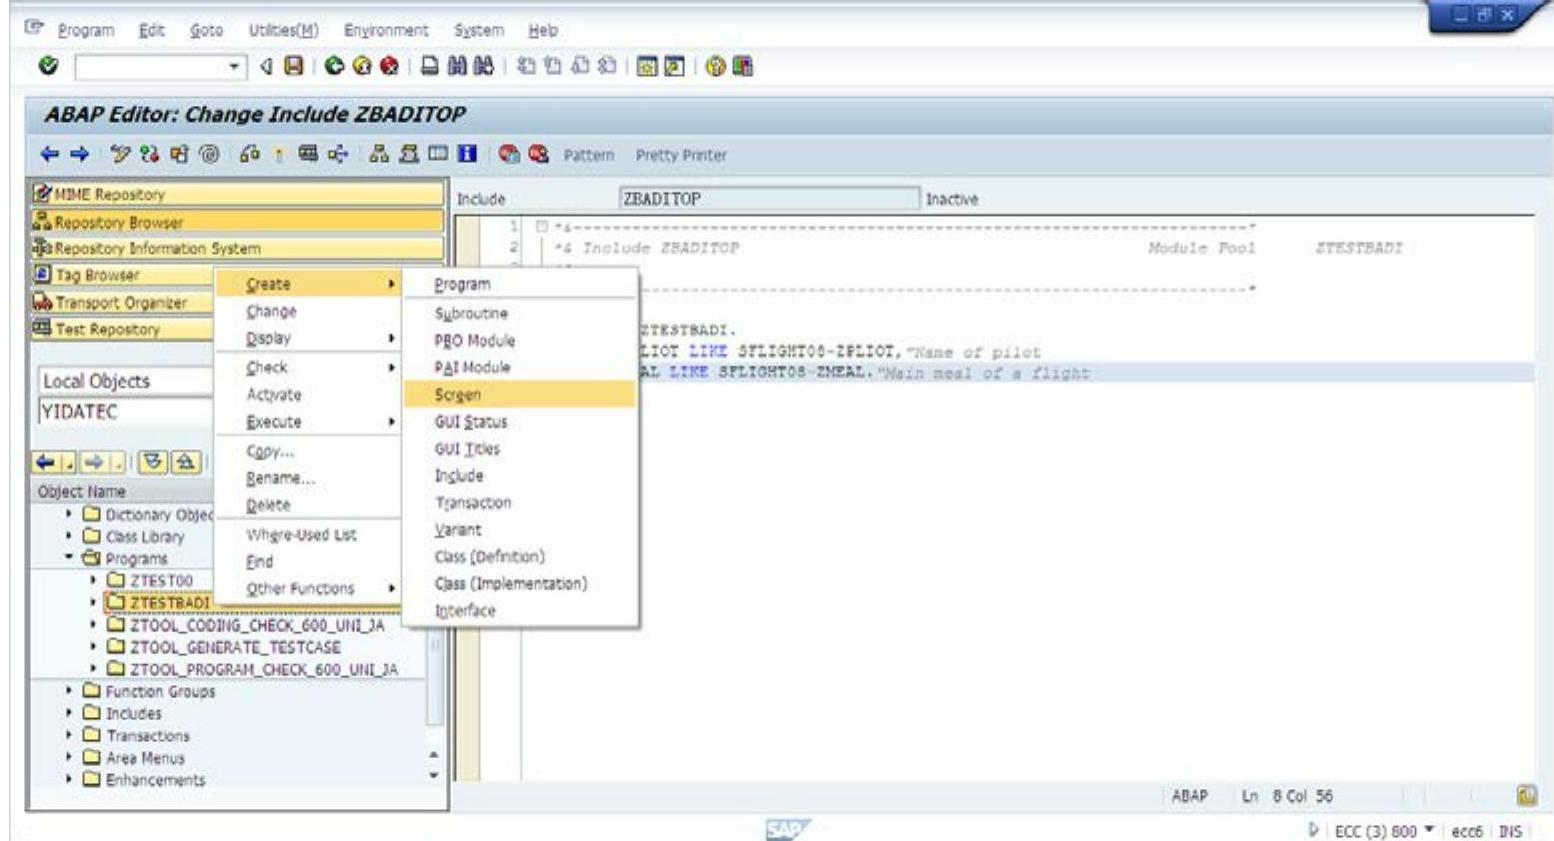Click the Find Next binoculars icon
Viewport: 1554px width, 841px height.
pyautogui.click(x=484, y=67)
